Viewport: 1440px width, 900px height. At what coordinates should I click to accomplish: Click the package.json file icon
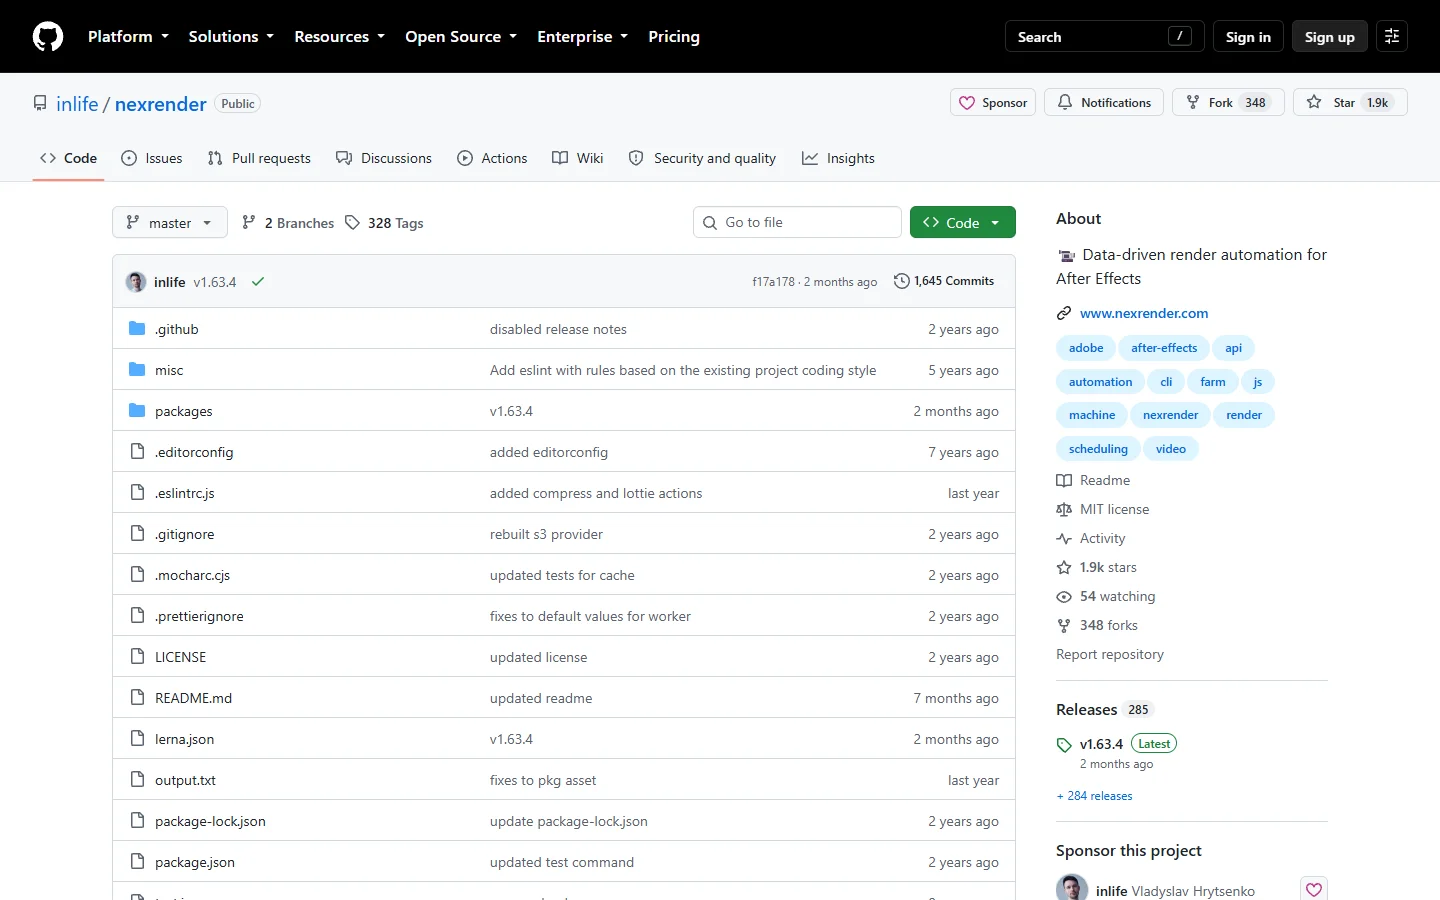point(137,862)
